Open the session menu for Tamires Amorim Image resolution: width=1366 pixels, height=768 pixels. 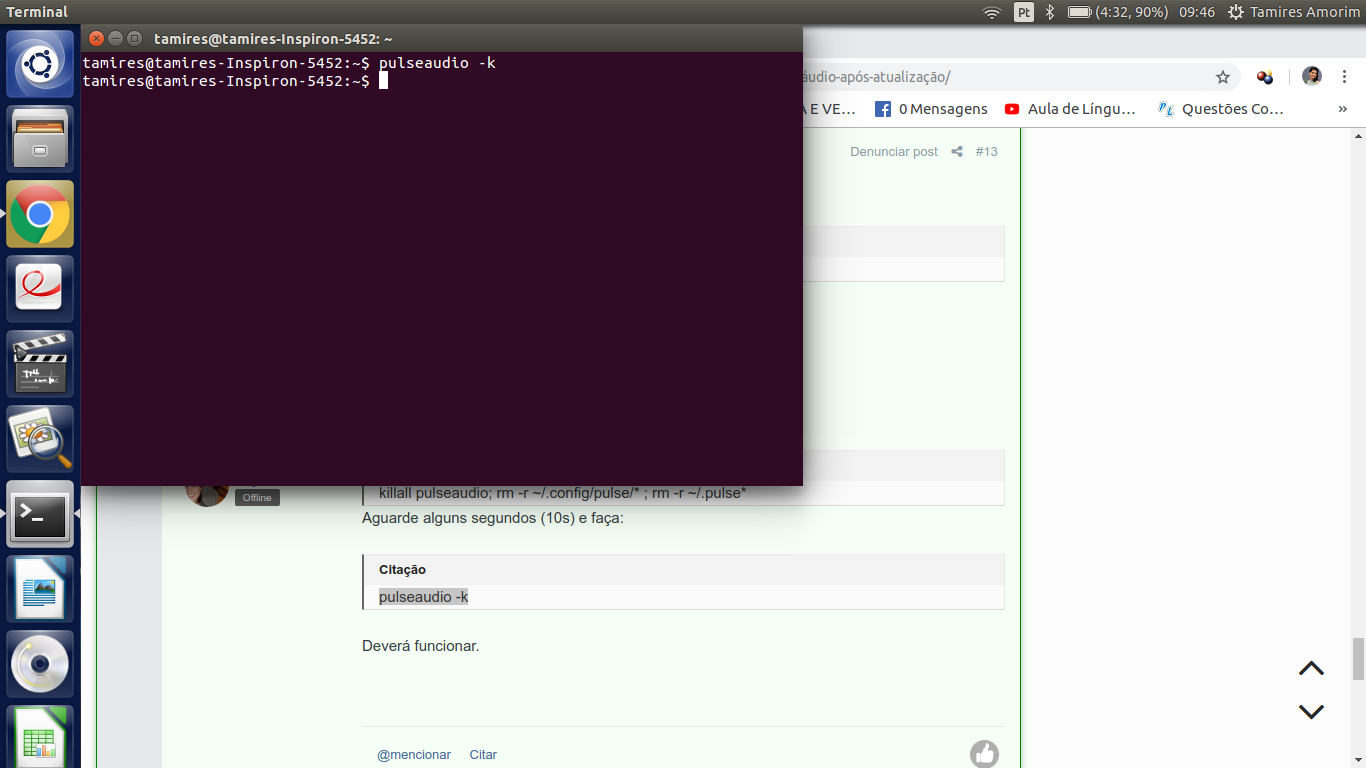click(1293, 12)
